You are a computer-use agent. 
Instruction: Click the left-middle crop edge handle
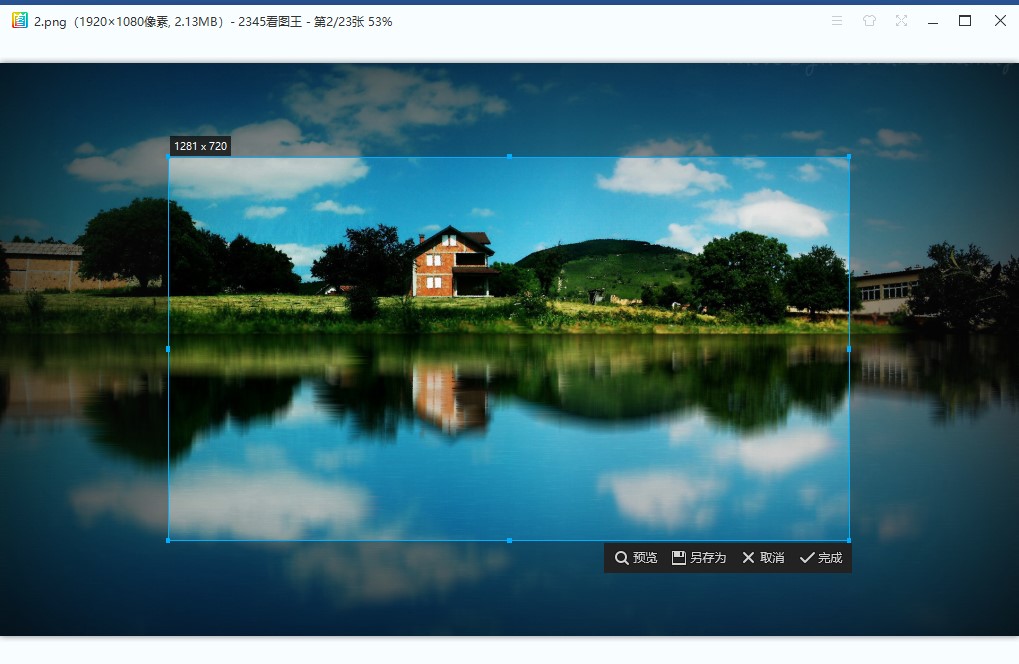coord(168,349)
